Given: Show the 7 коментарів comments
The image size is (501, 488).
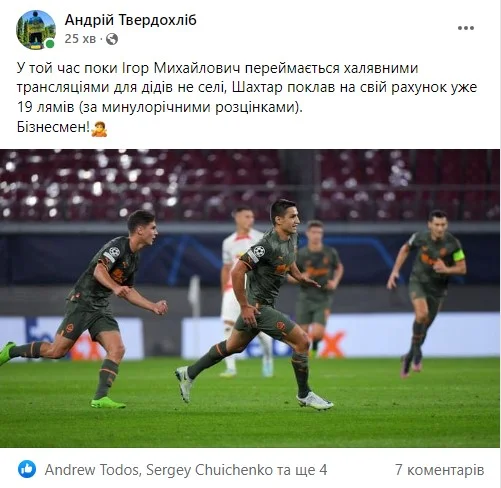Looking at the screenshot, I should 440,470.
